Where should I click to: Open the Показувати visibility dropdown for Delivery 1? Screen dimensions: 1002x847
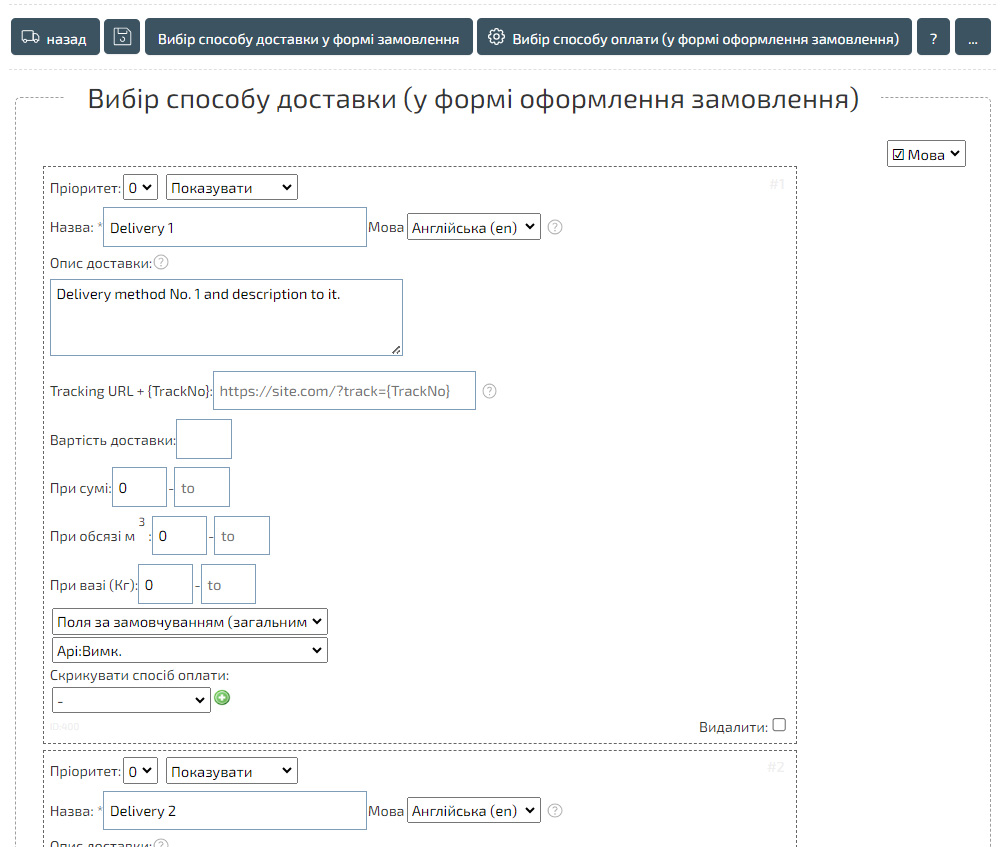point(232,188)
